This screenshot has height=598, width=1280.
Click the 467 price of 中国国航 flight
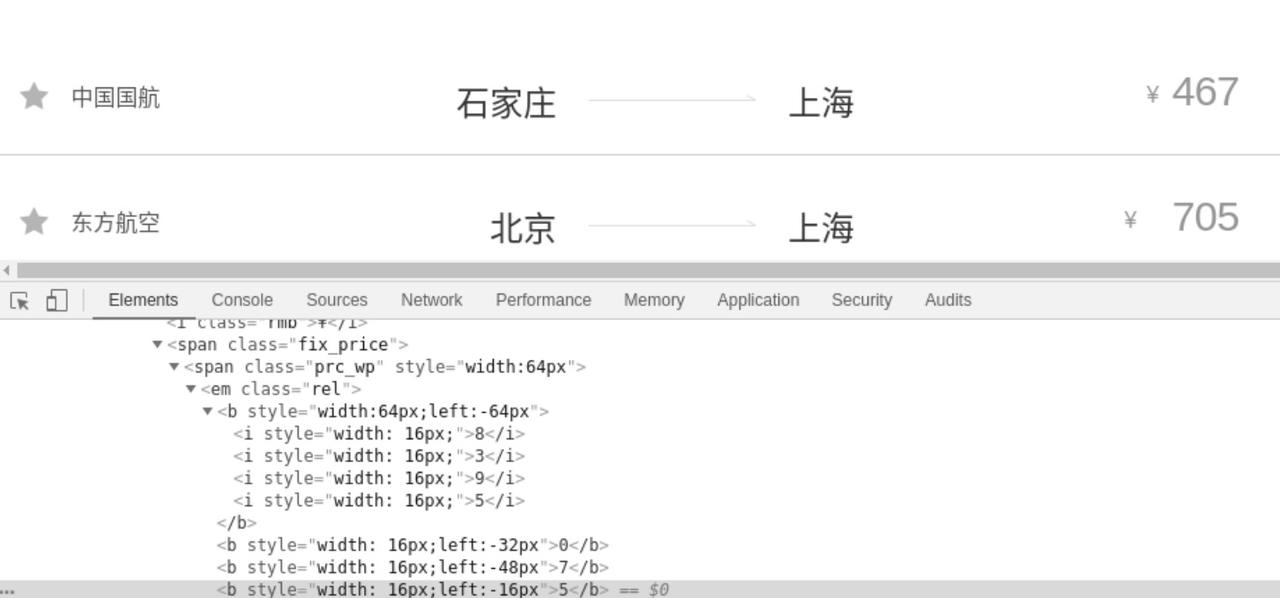[x=1204, y=92]
